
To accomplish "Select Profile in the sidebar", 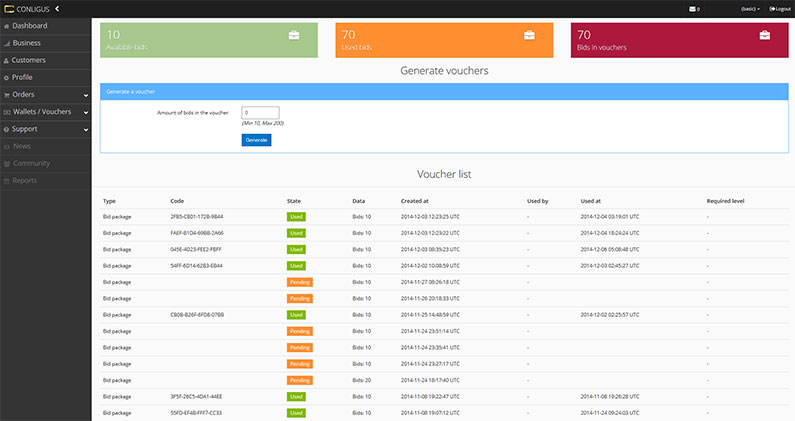I will (22, 77).
